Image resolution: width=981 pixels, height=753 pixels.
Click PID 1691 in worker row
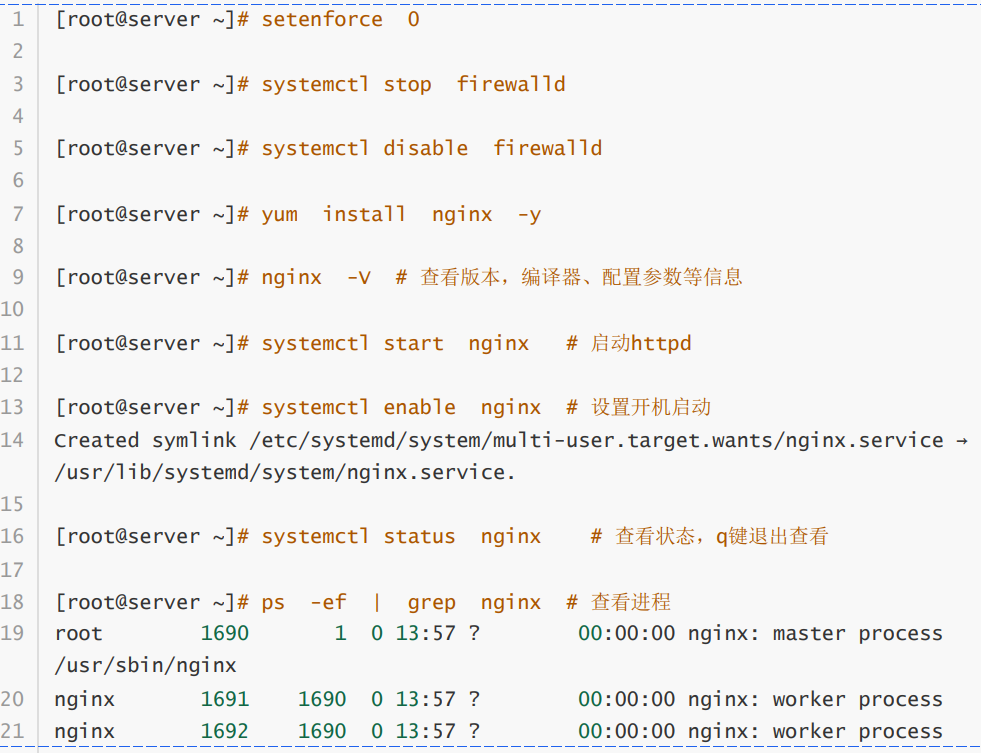pyautogui.click(x=225, y=699)
